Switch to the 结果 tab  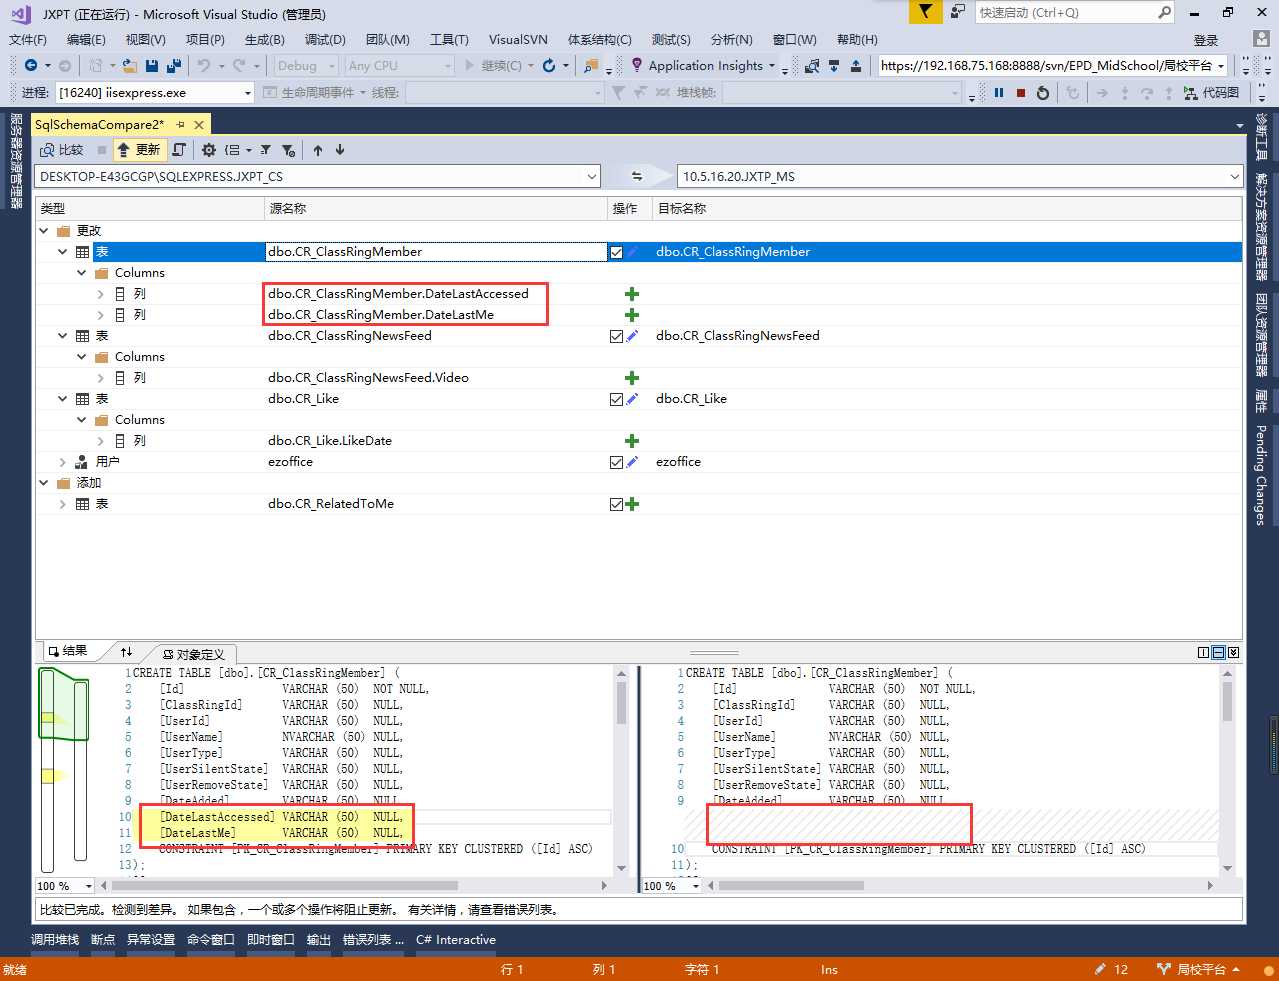(67, 651)
